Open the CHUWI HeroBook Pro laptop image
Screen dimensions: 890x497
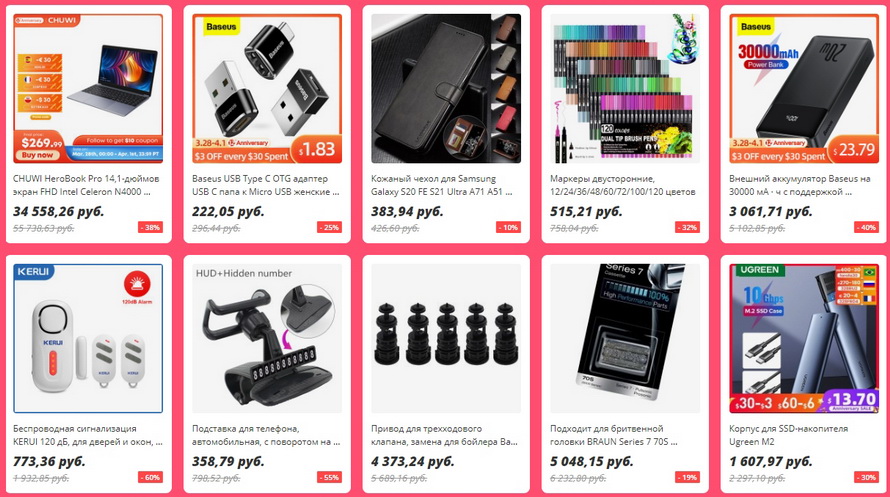pos(88,89)
